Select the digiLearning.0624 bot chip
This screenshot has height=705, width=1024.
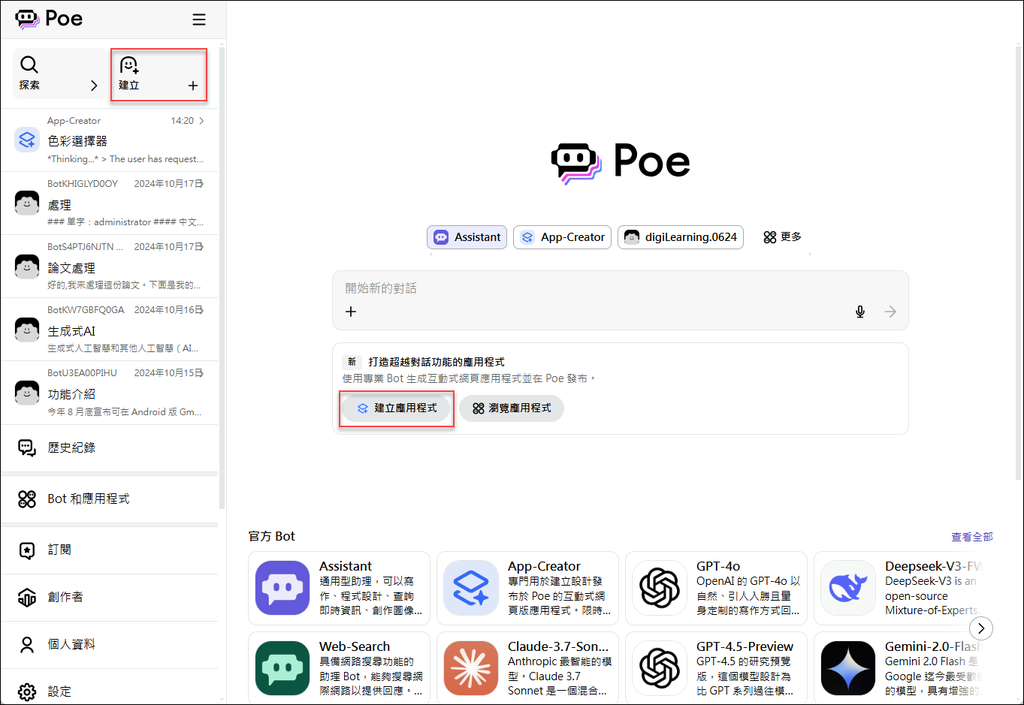point(680,237)
